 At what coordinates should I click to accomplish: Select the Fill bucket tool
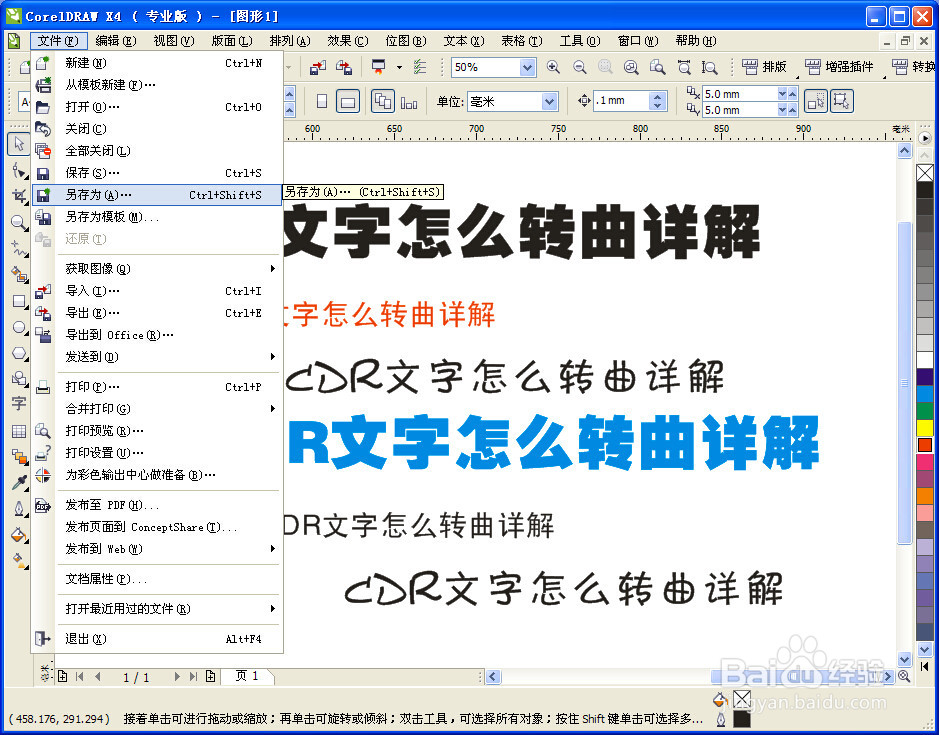coord(19,535)
